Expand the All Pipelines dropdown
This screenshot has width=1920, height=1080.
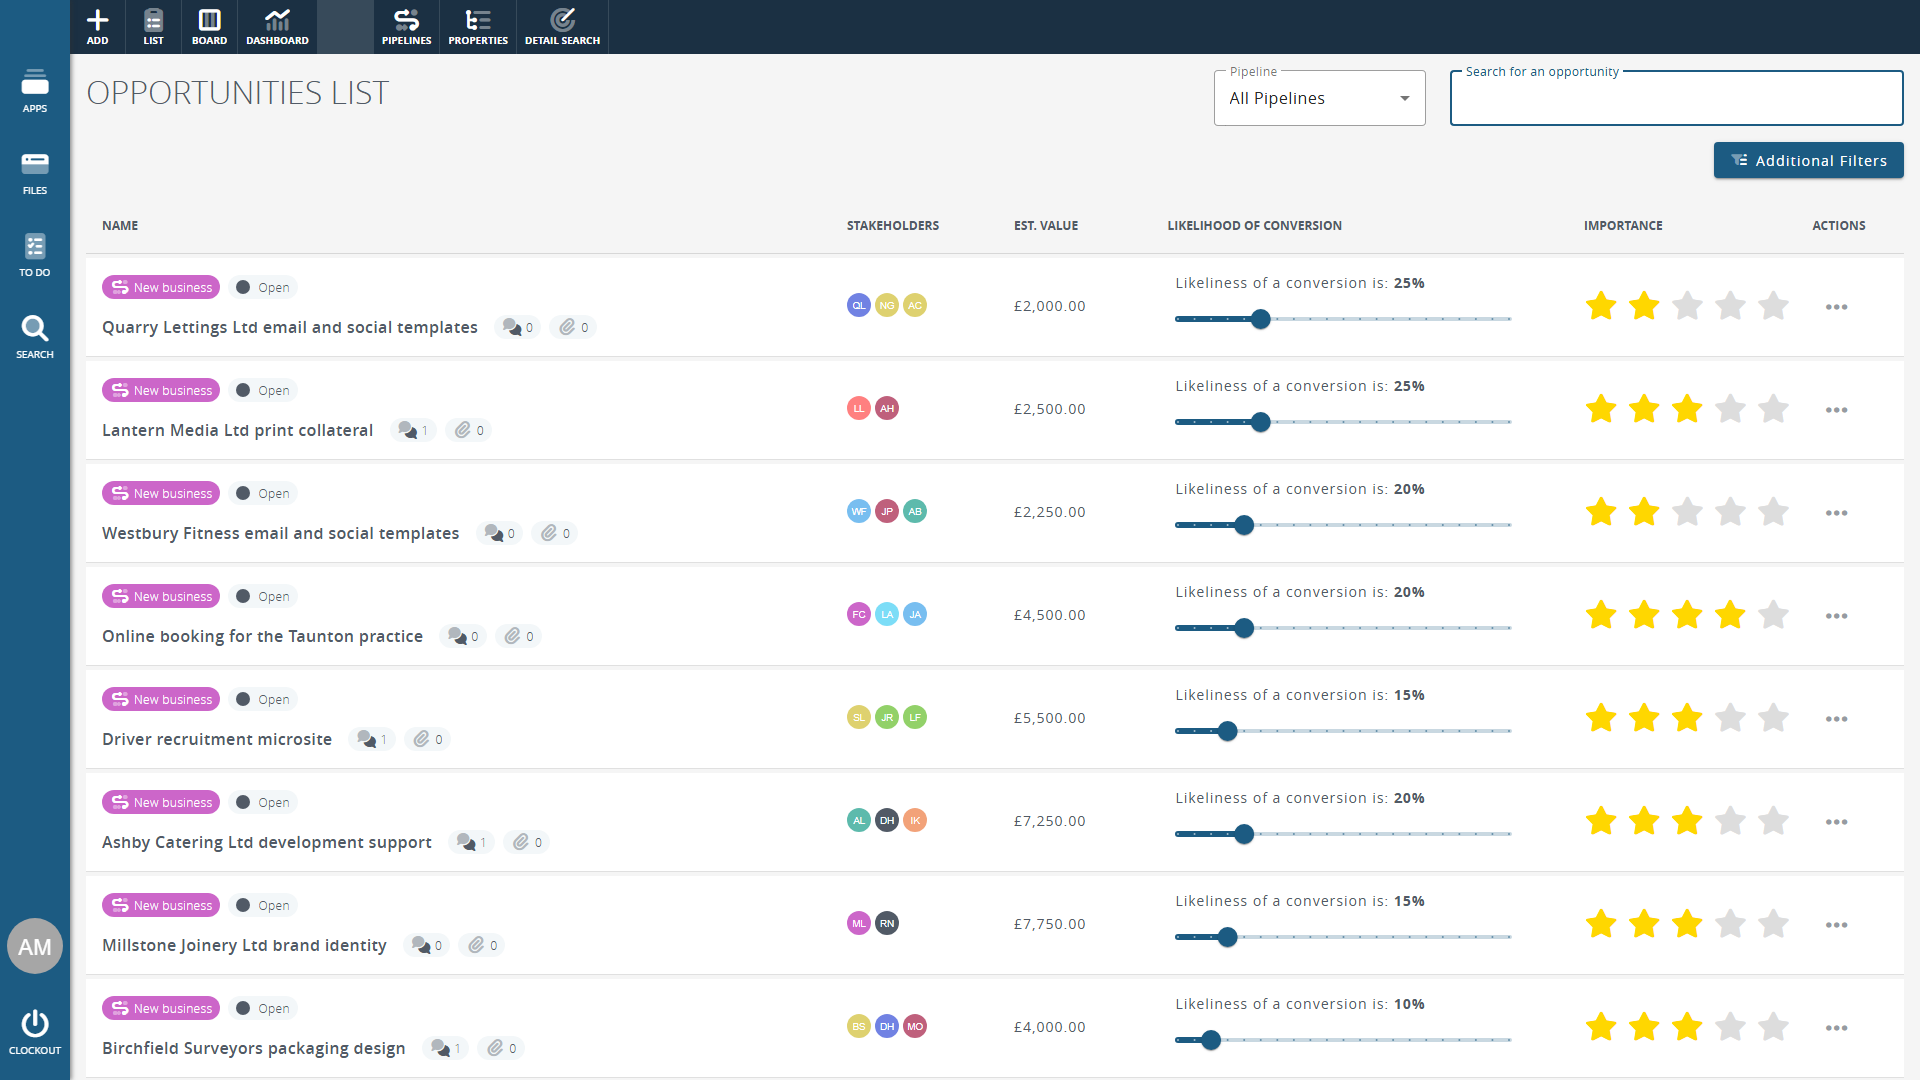[x=1319, y=98]
